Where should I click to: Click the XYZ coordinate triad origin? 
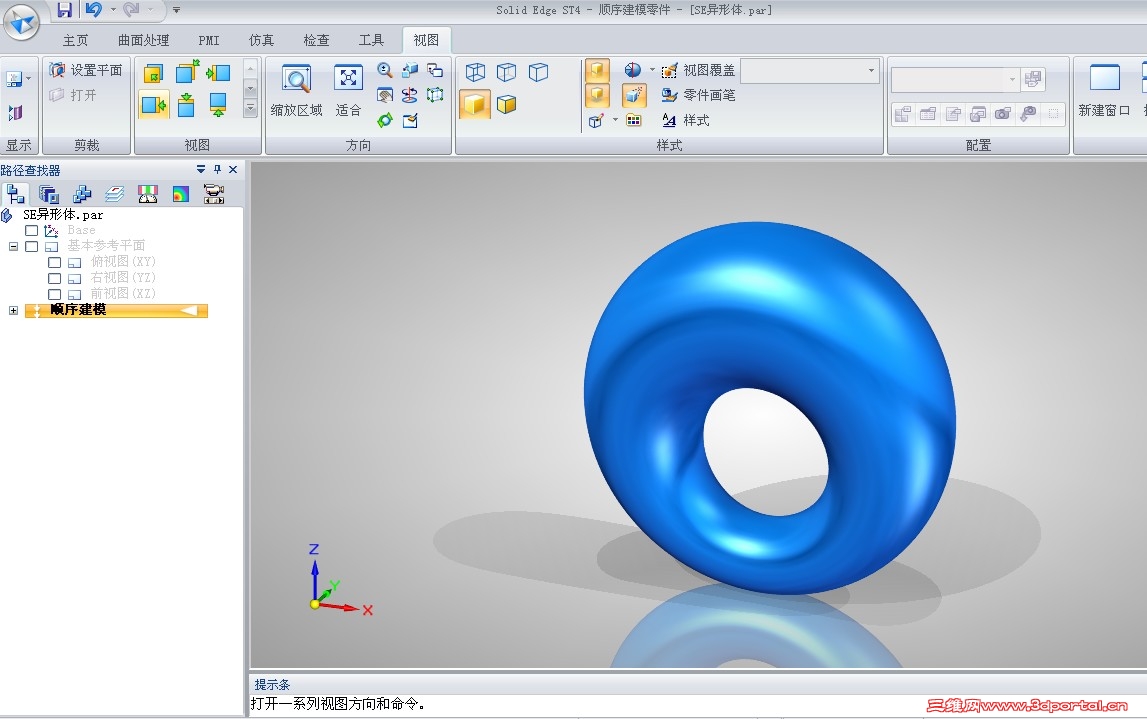pyautogui.click(x=315, y=604)
